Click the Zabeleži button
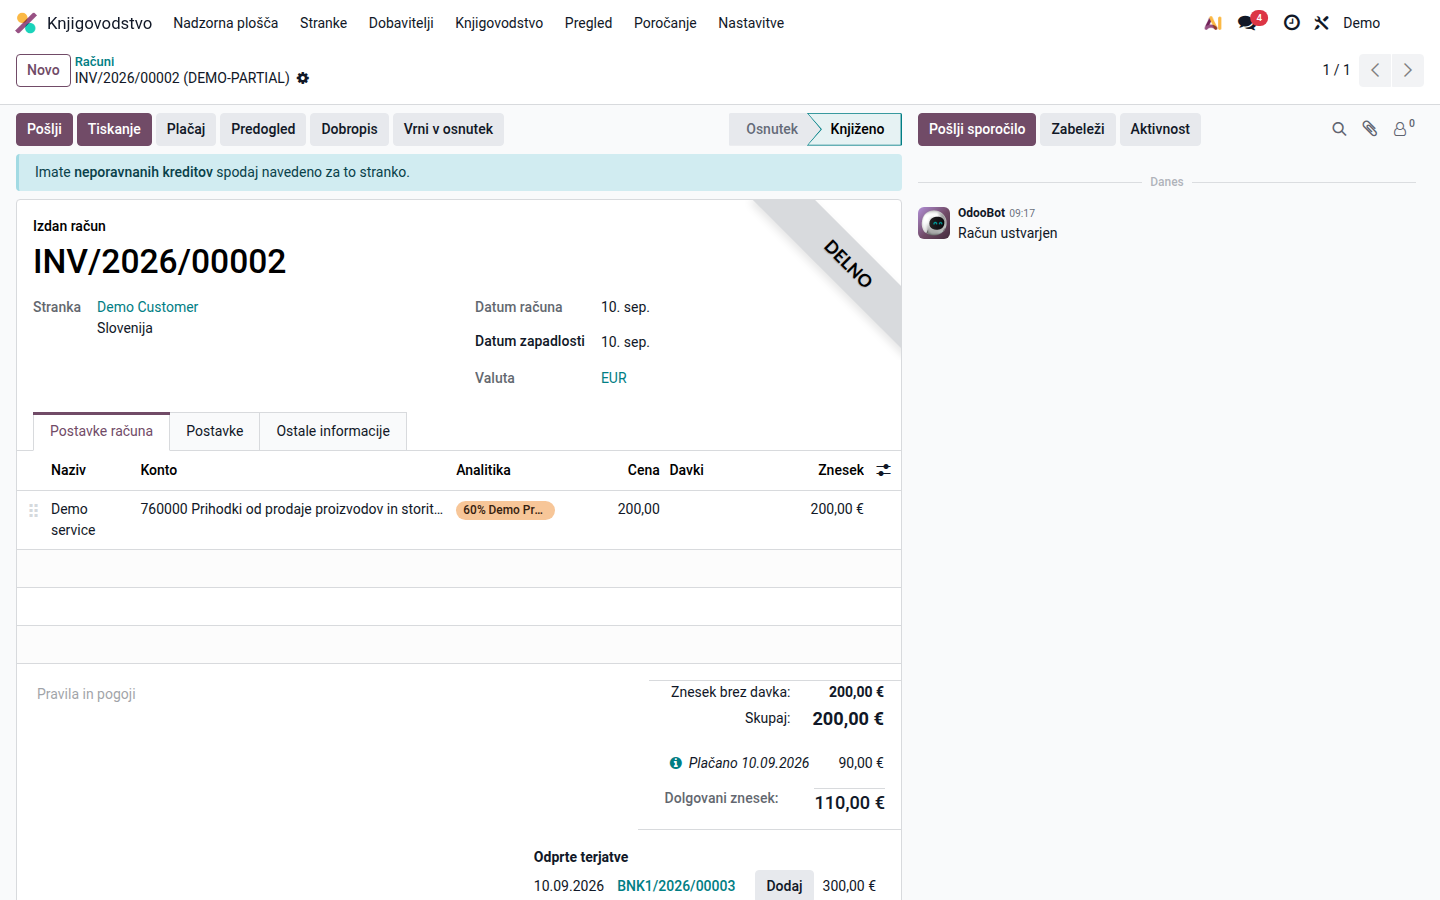 coord(1078,129)
